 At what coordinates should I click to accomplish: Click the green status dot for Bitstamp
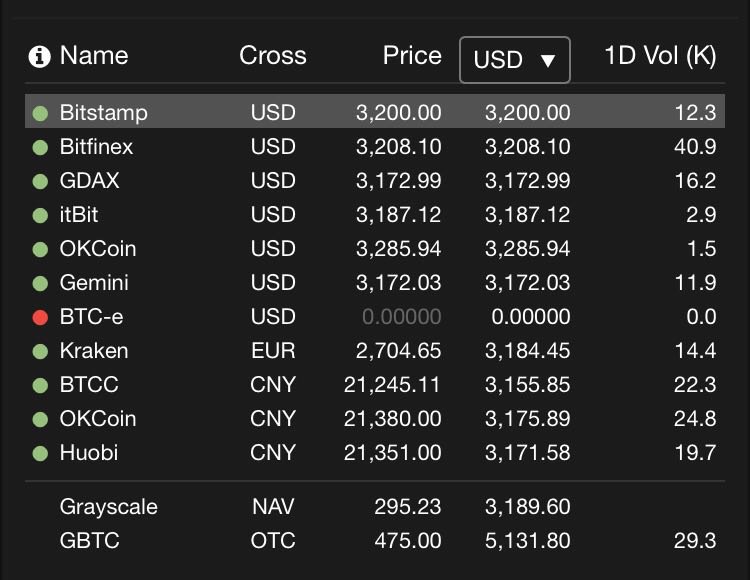click(x=40, y=113)
